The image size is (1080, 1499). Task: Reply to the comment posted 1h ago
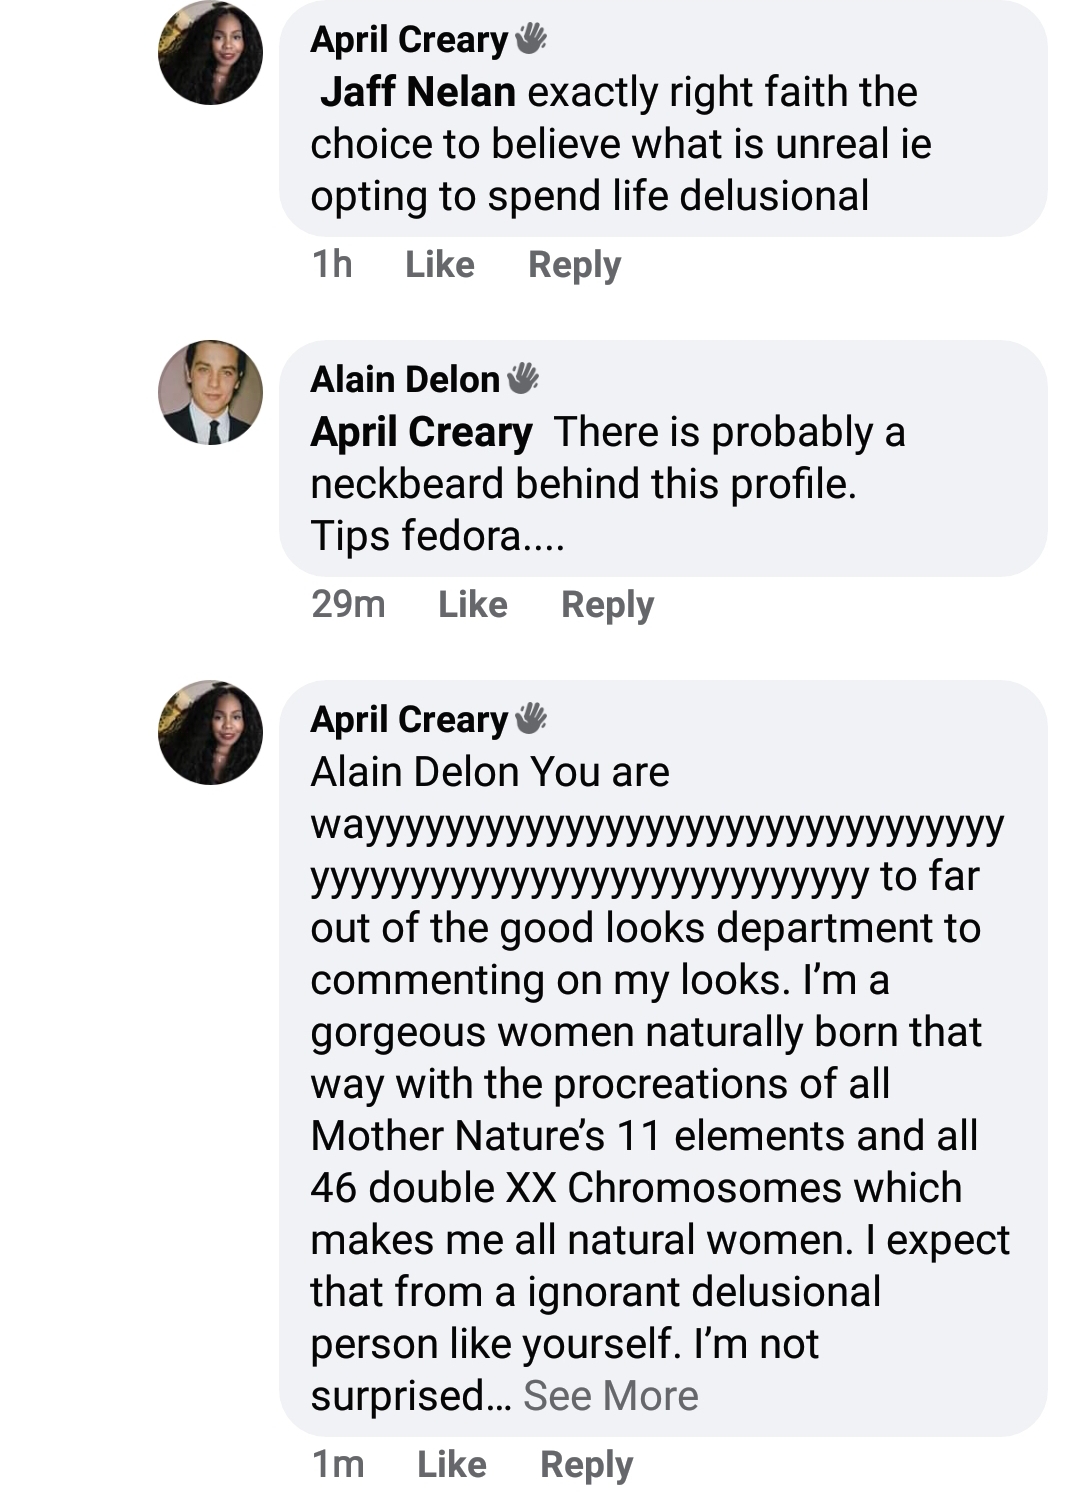coord(574,265)
